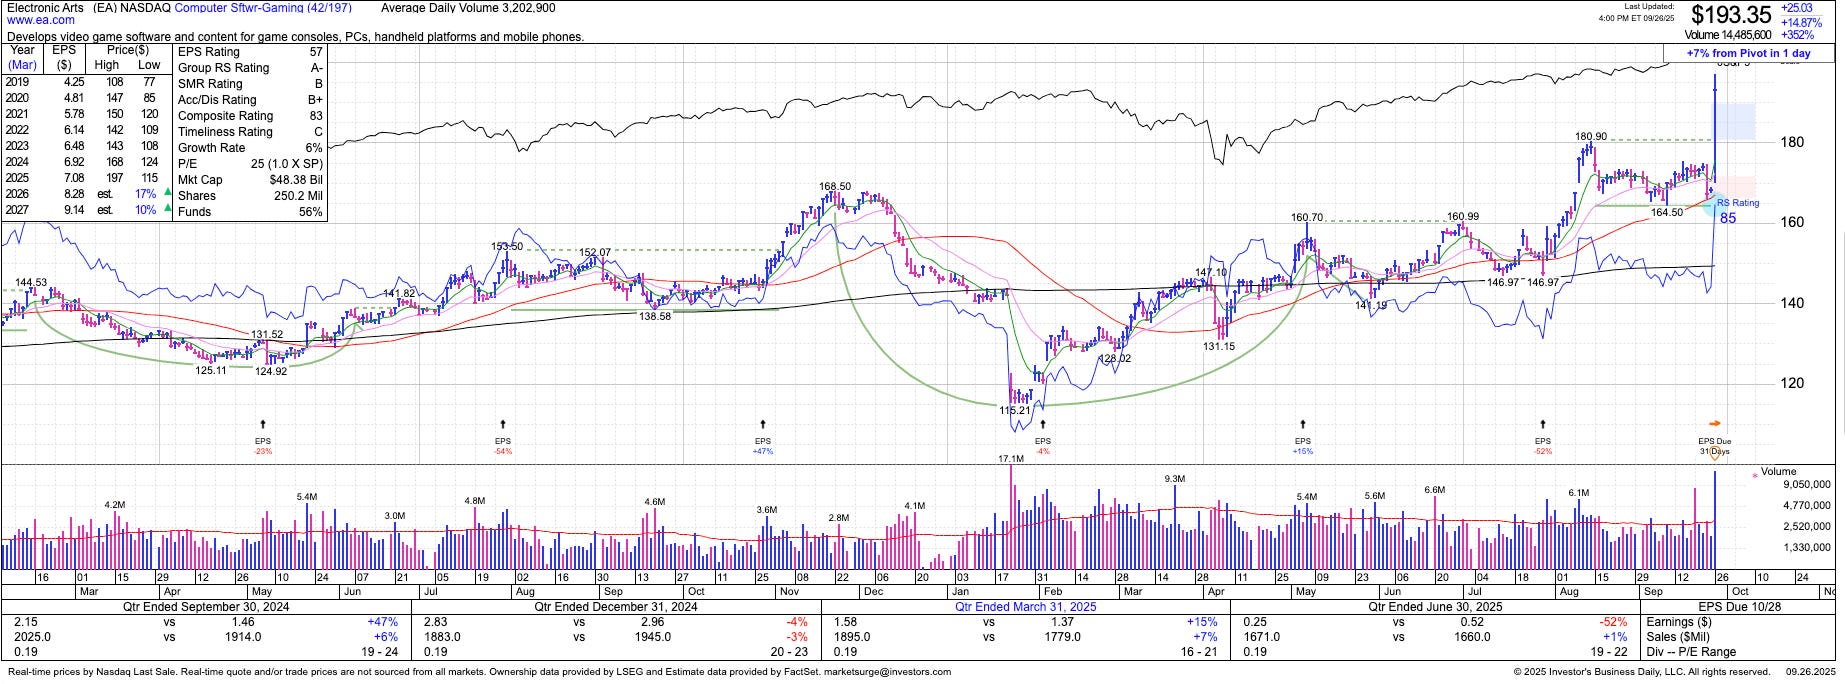The image size is (1845, 684).
Task: Select the 9.3M volume label
Action: click(x=1174, y=479)
